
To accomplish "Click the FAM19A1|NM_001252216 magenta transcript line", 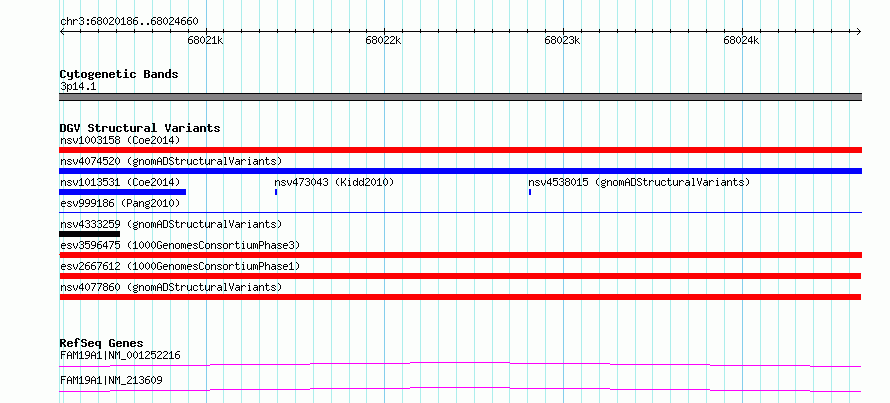I will (x=460, y=364).
